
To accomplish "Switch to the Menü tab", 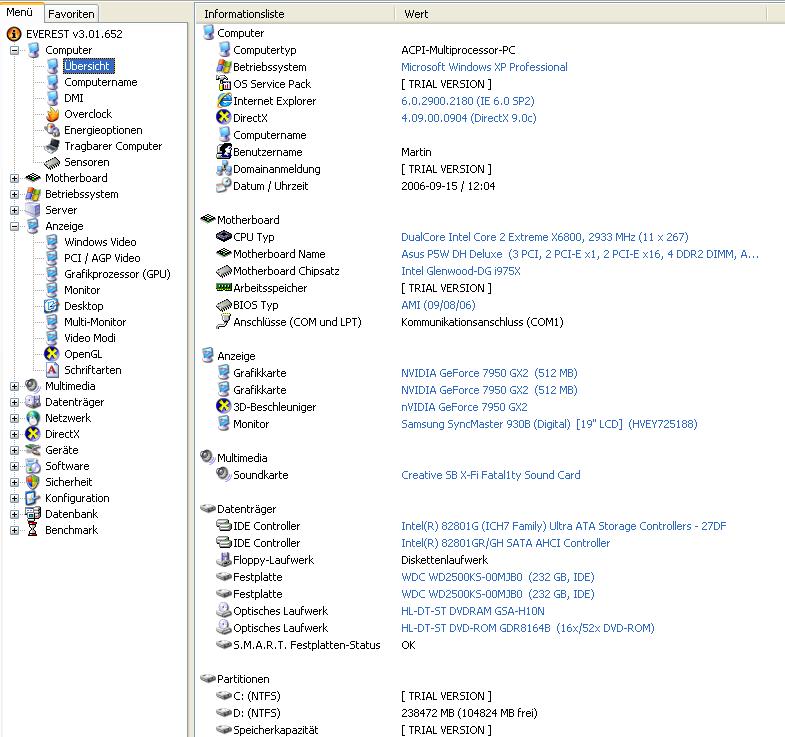I will pyautogui.click(x=20, y=12).
